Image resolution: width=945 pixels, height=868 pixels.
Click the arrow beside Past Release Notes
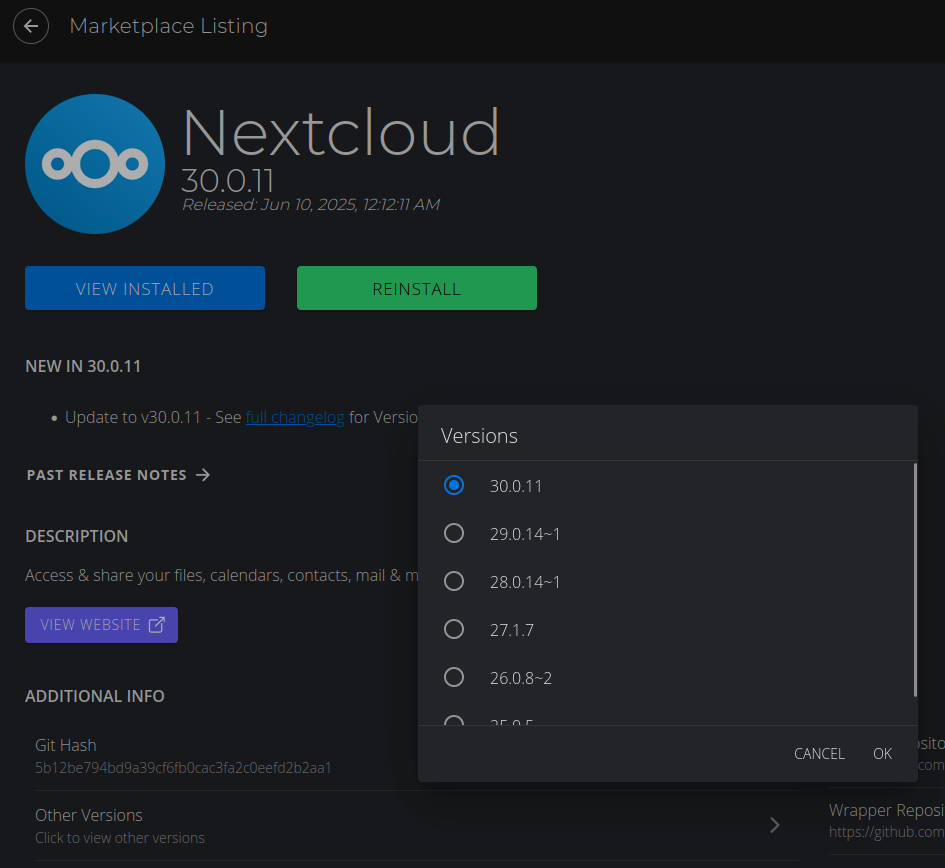pyautogui.click(x=203, y=475)
